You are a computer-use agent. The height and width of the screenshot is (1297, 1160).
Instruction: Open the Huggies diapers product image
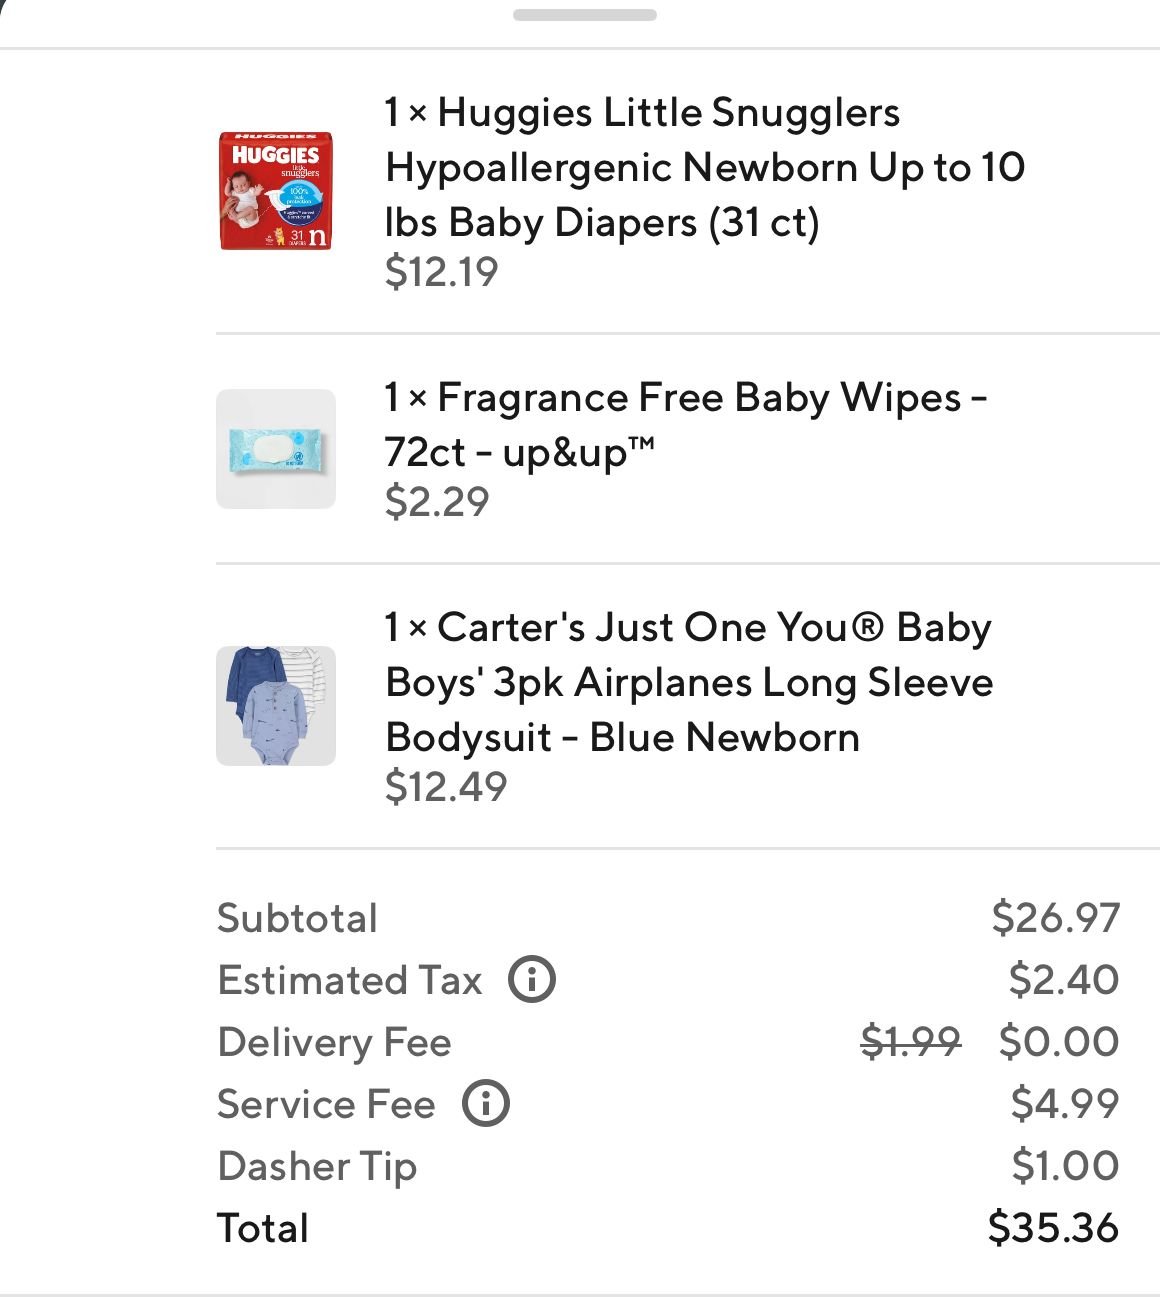[276, 191]
